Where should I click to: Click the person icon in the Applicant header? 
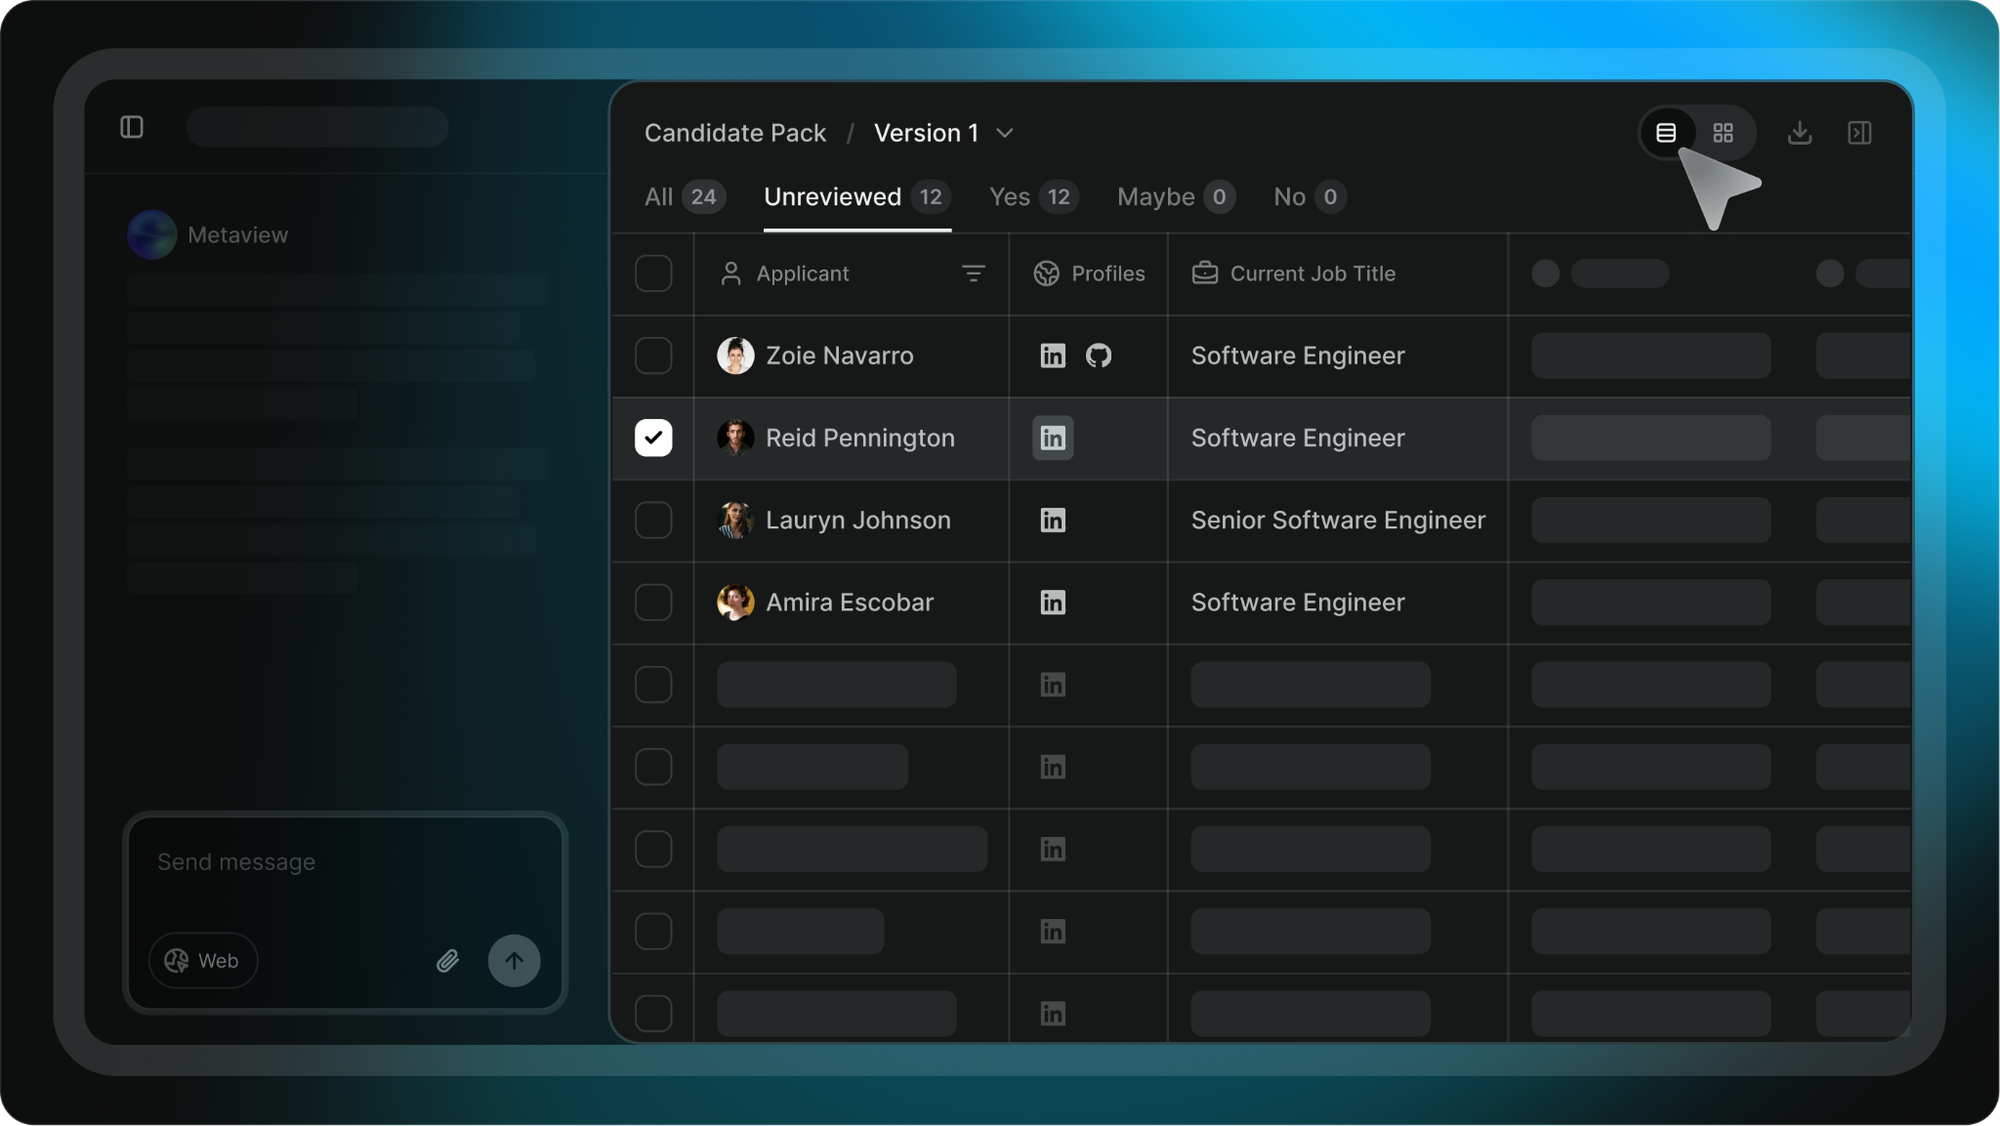click(x=731, y=273)
